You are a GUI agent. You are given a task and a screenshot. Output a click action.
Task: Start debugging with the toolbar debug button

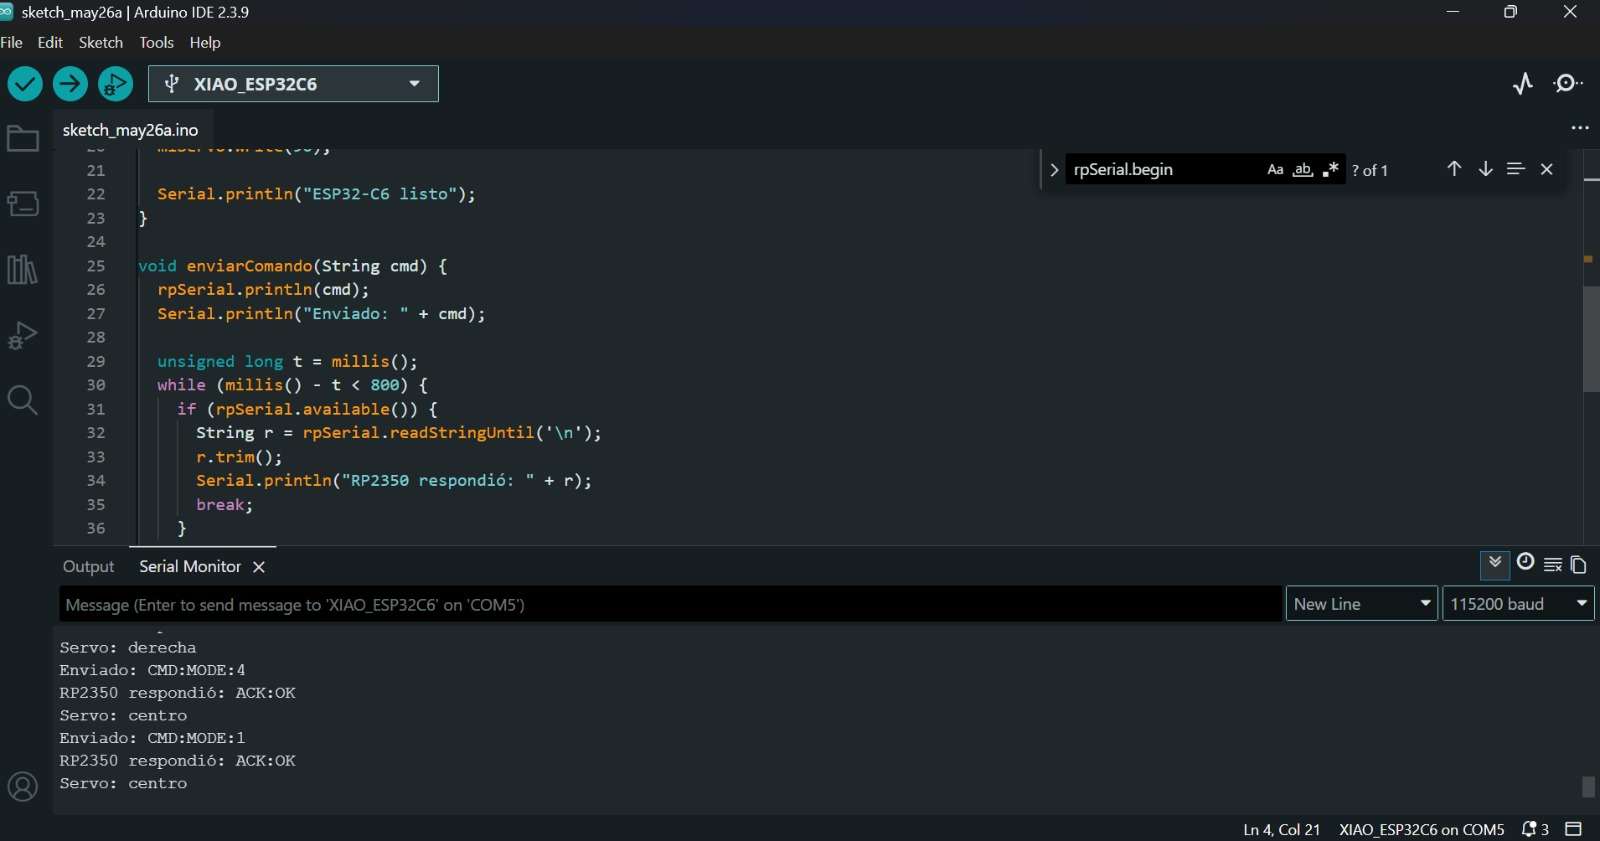116,84
